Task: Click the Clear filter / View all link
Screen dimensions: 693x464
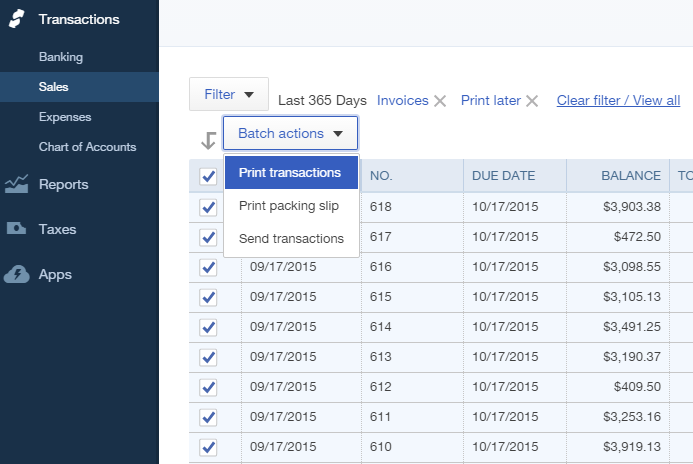Action: pos(618,101)
